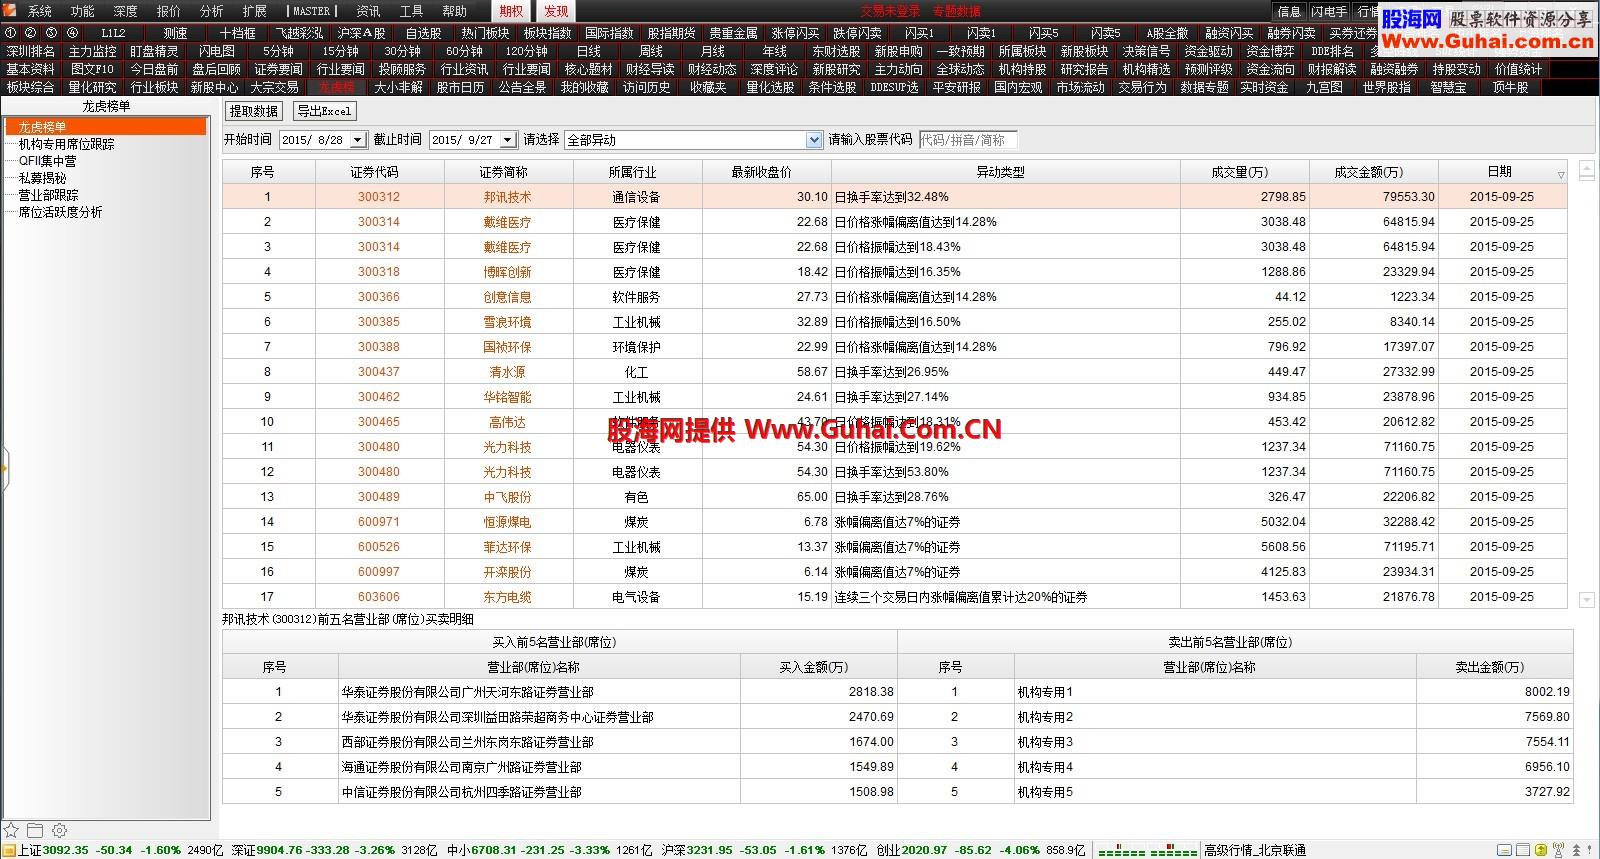Click the 资金流向 toolbar button
Screen dimensions: 1600x859
(1270, 69)
